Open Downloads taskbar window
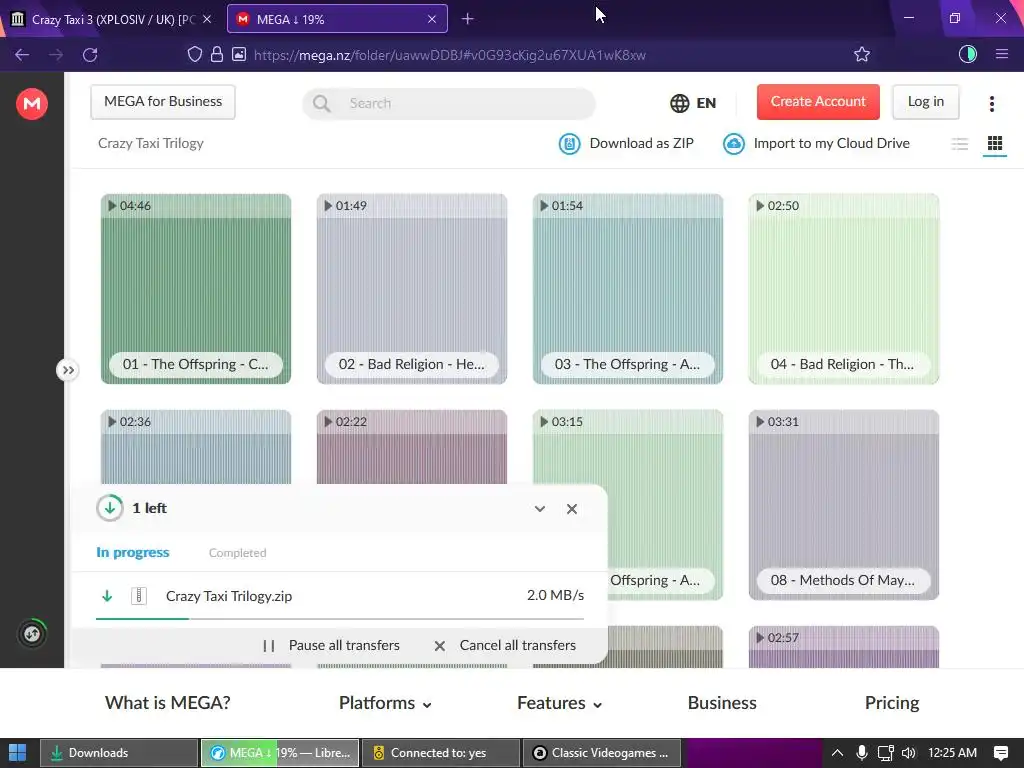 point(119,753)
